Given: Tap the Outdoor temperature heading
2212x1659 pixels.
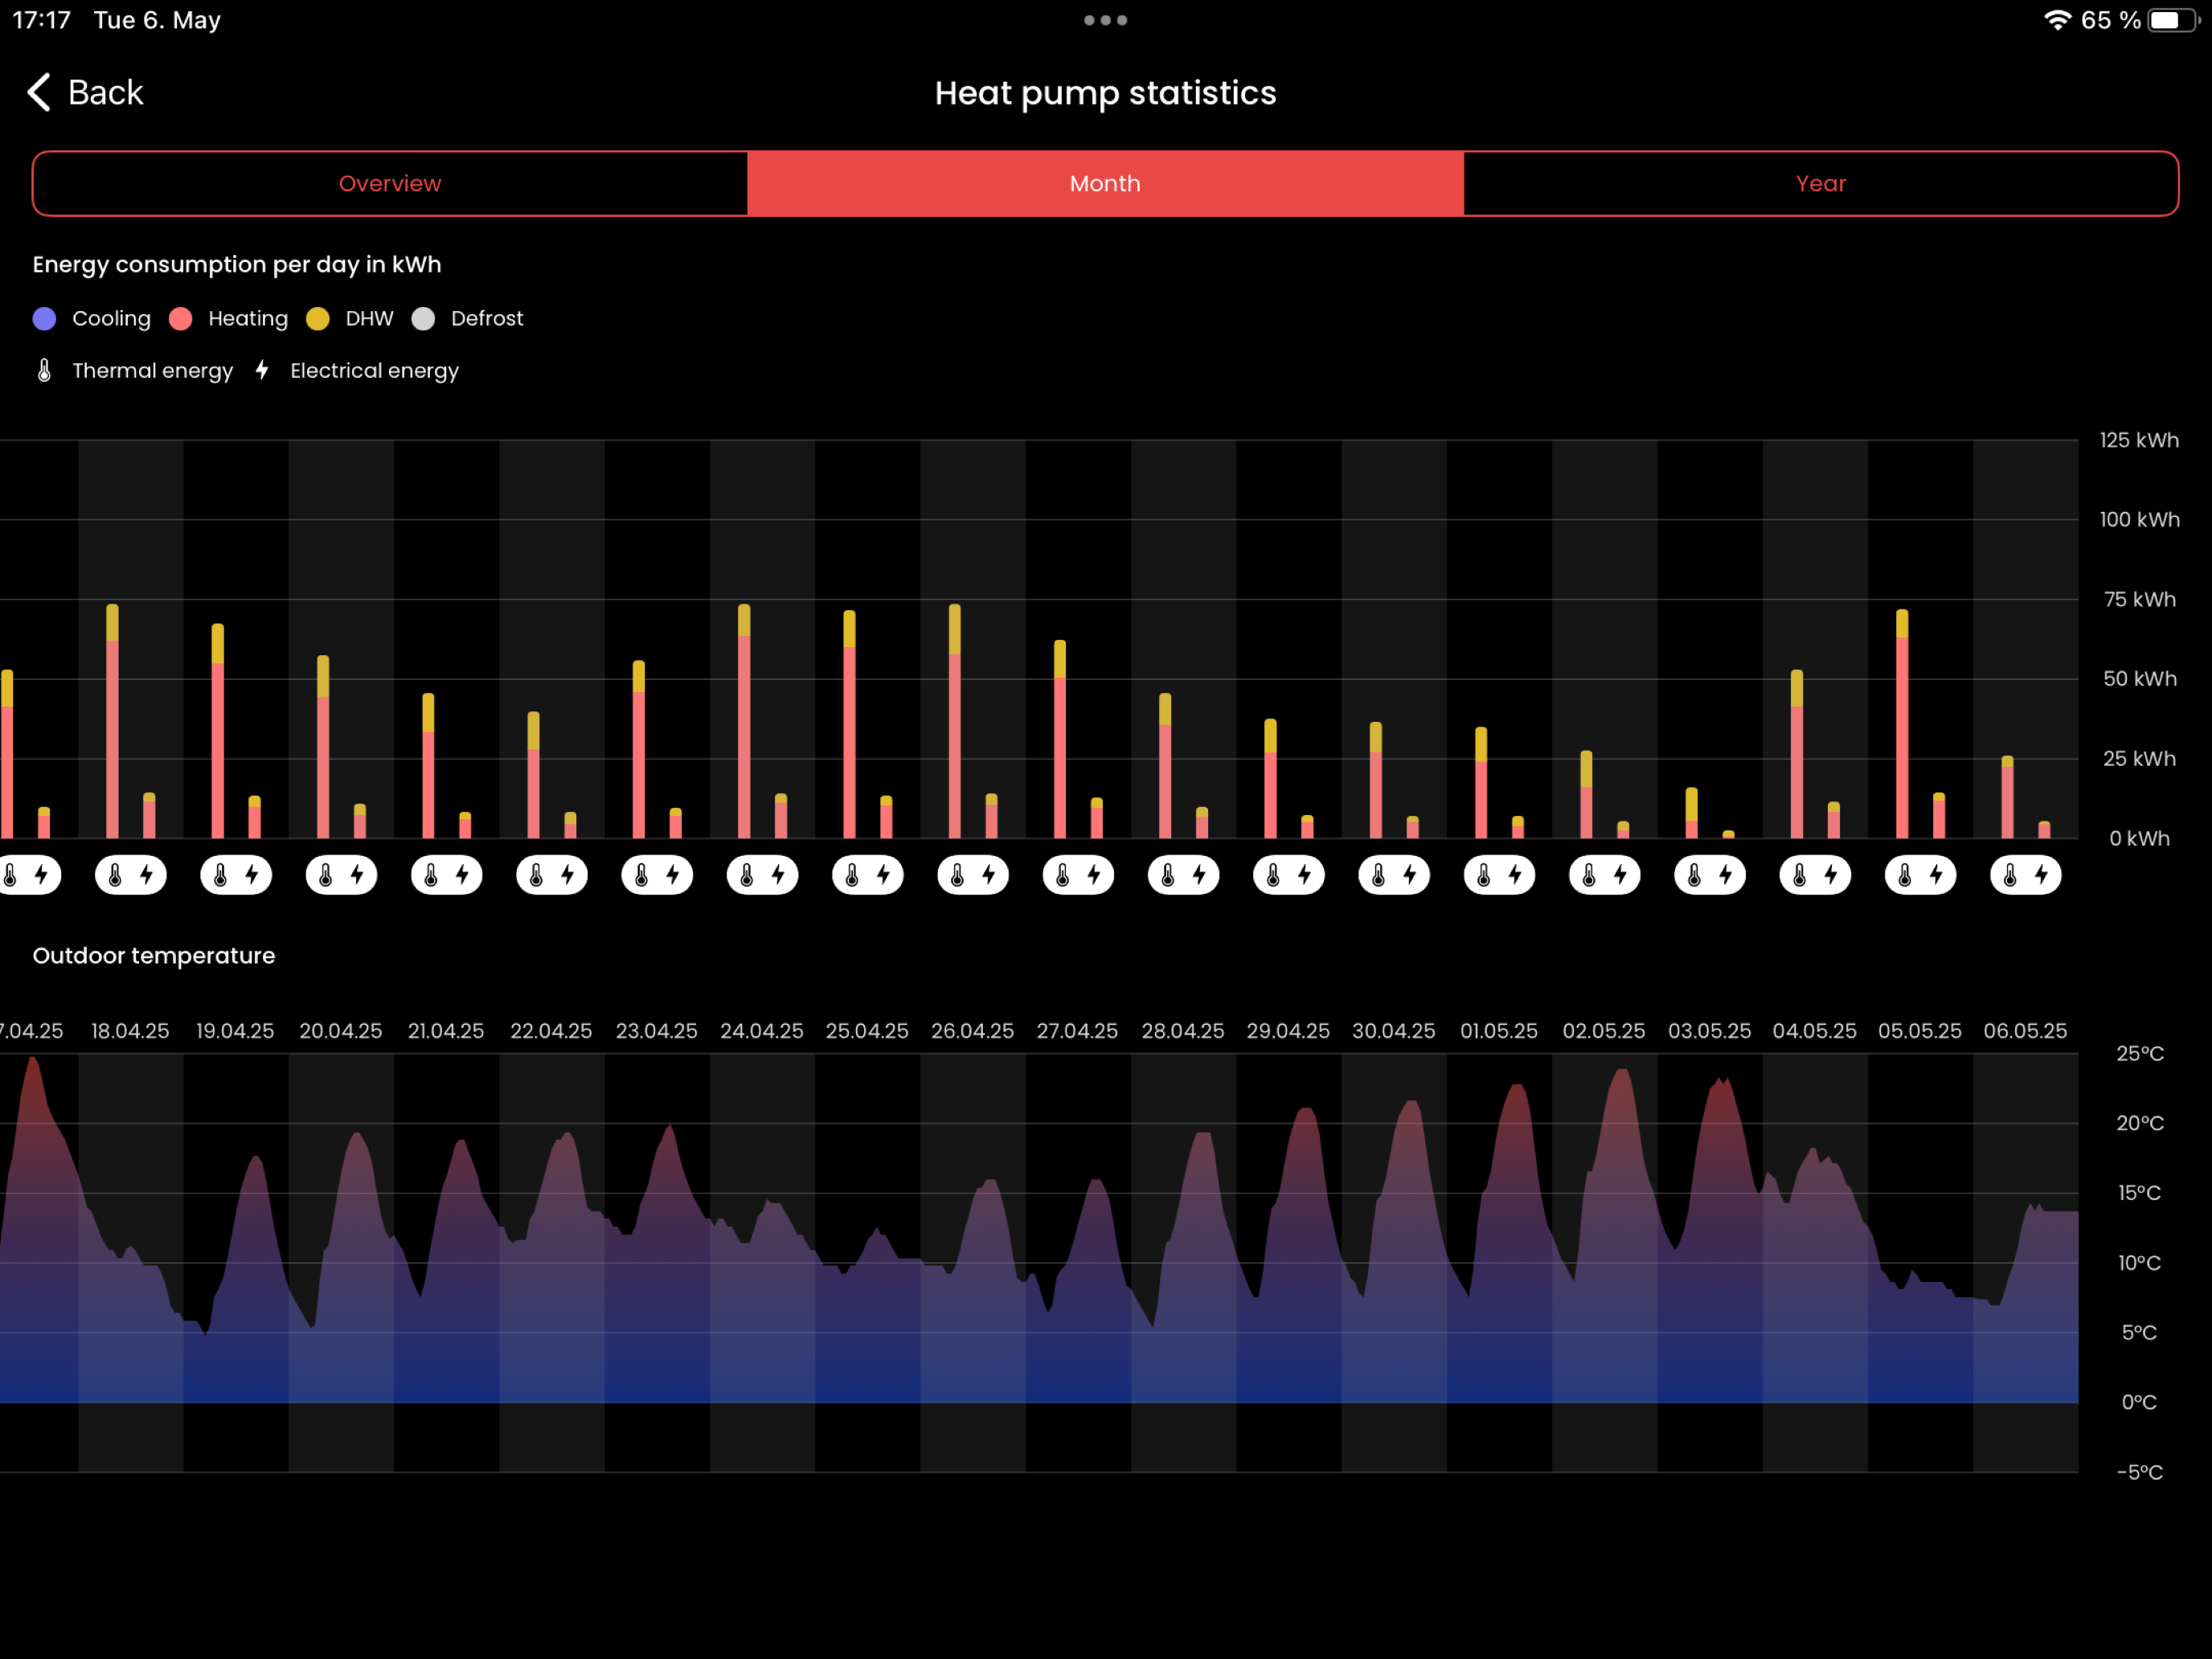Looking at the screenshot, I should click(154, 956).
